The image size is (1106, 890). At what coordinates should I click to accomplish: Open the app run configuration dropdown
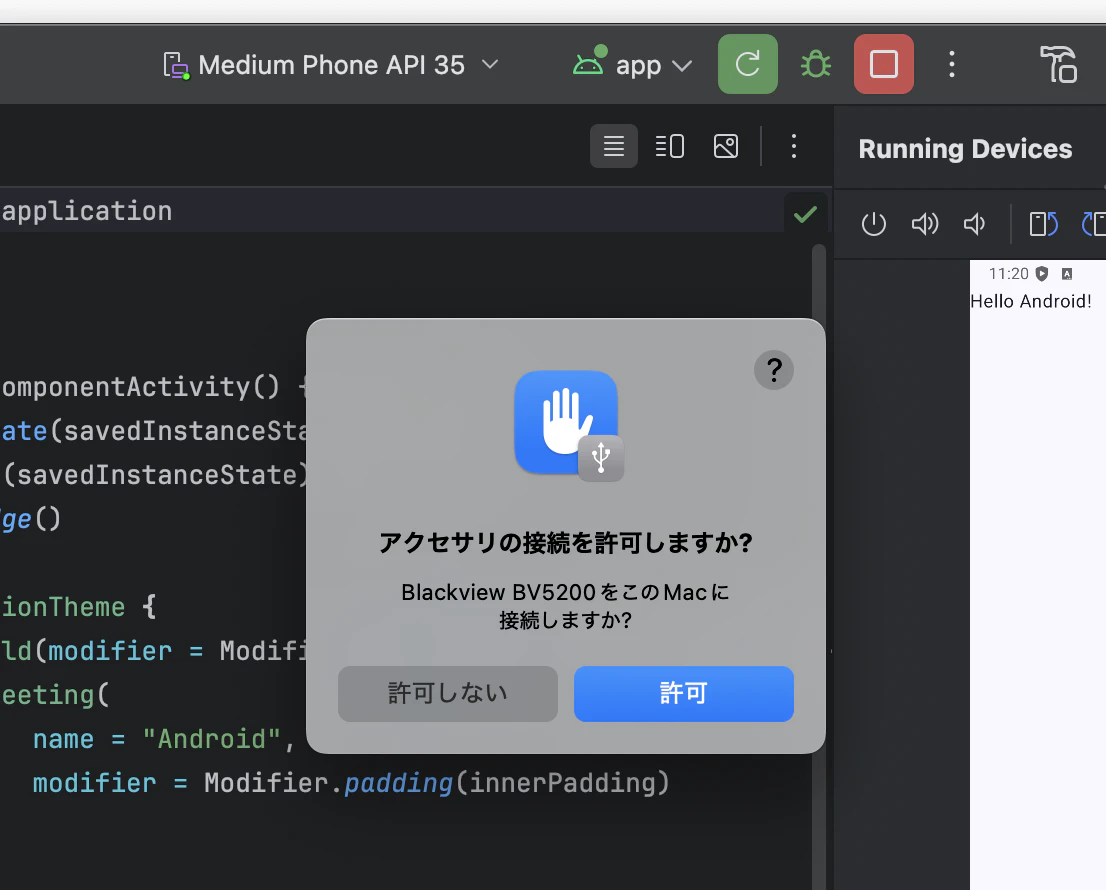[x=632, y=65]
